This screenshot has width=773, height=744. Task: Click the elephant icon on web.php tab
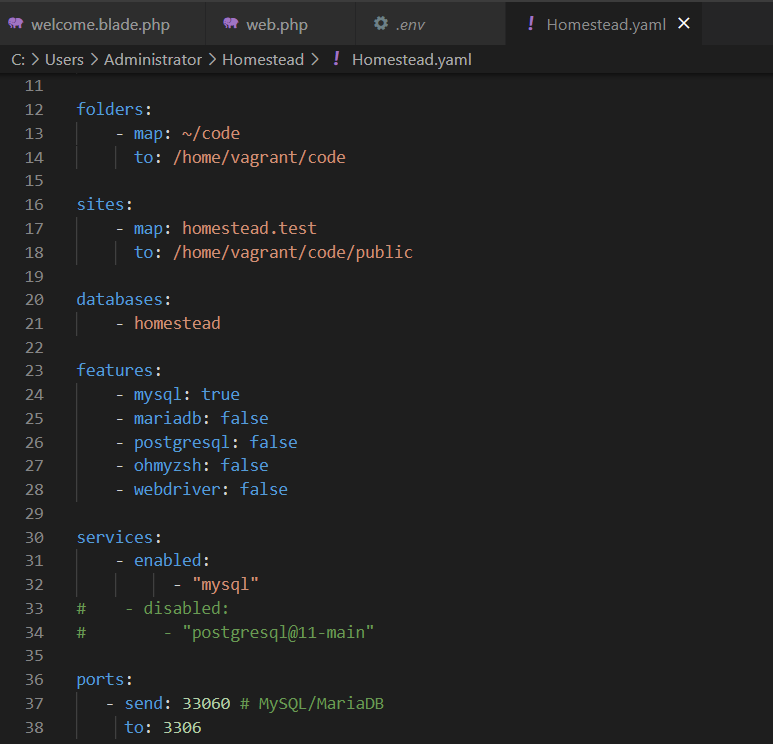tap(231, 23)
